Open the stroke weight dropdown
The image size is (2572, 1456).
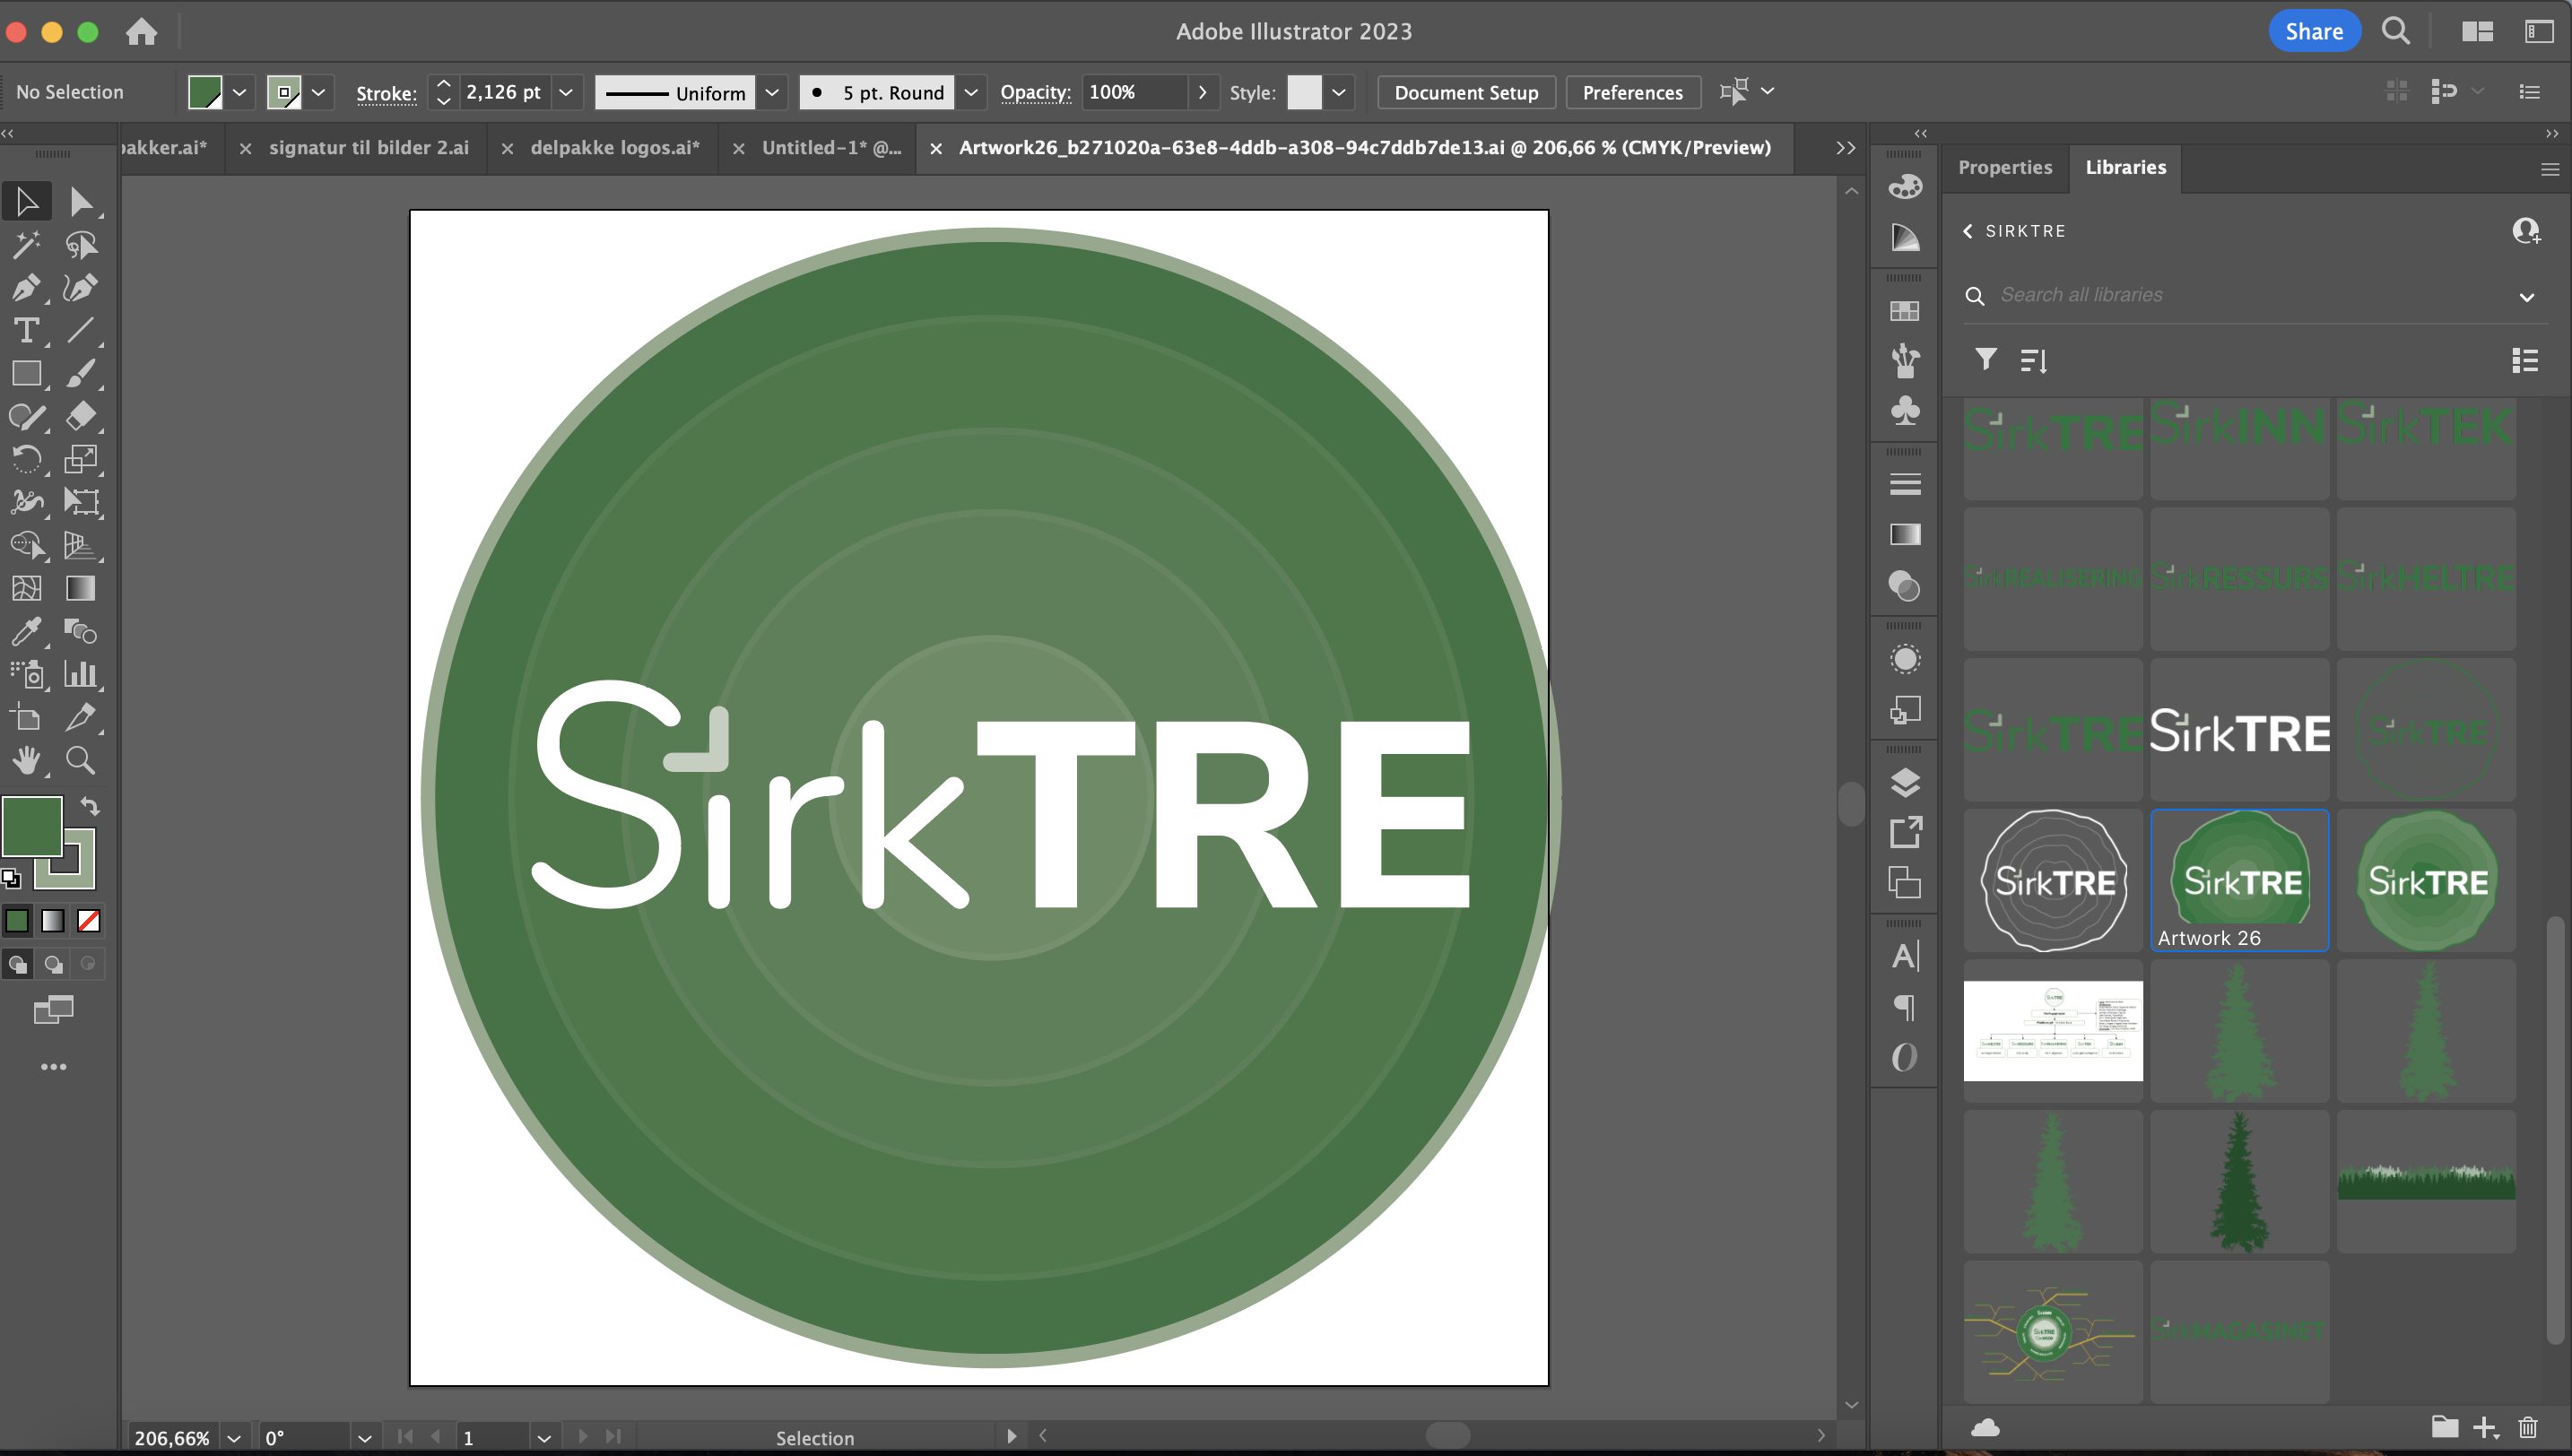pos(566,92)
